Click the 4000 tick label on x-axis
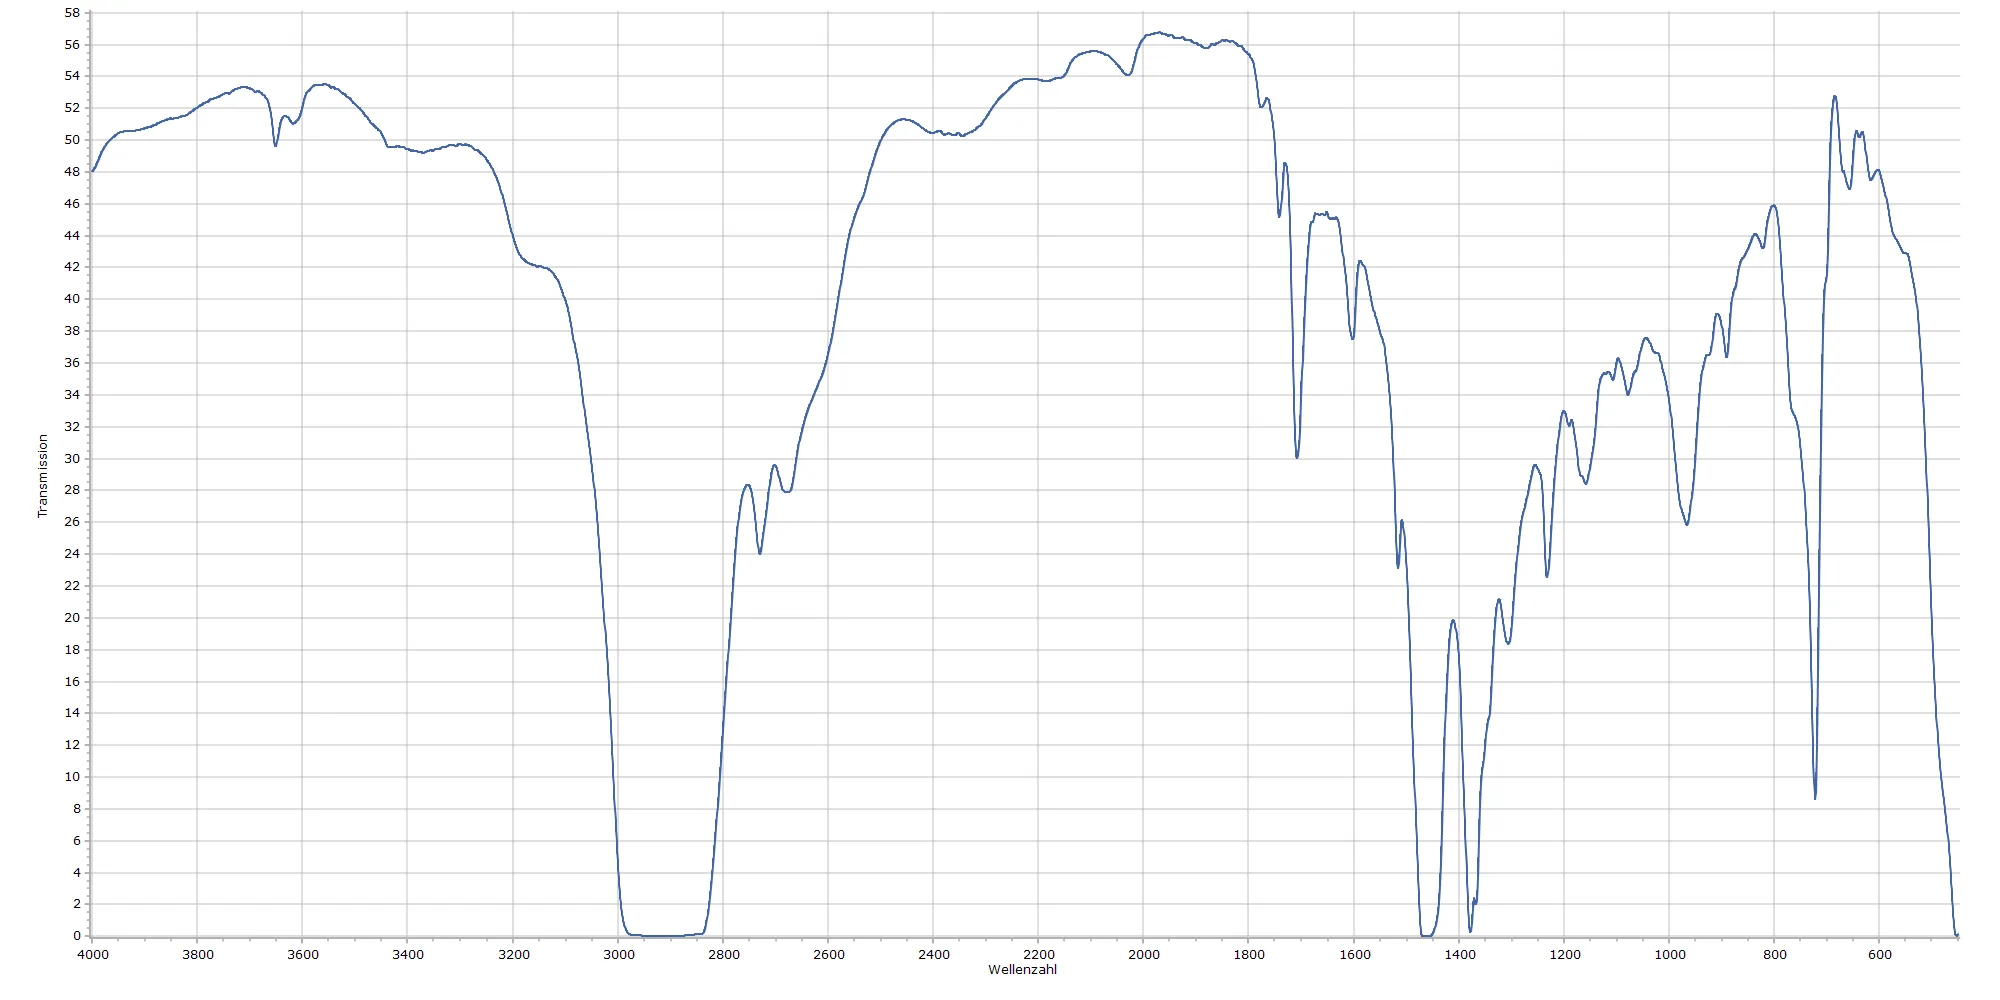 93,954
